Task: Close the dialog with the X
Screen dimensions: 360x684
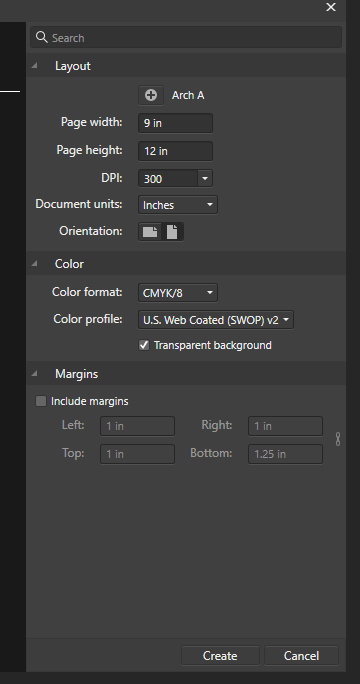Action: pos(331,7)
